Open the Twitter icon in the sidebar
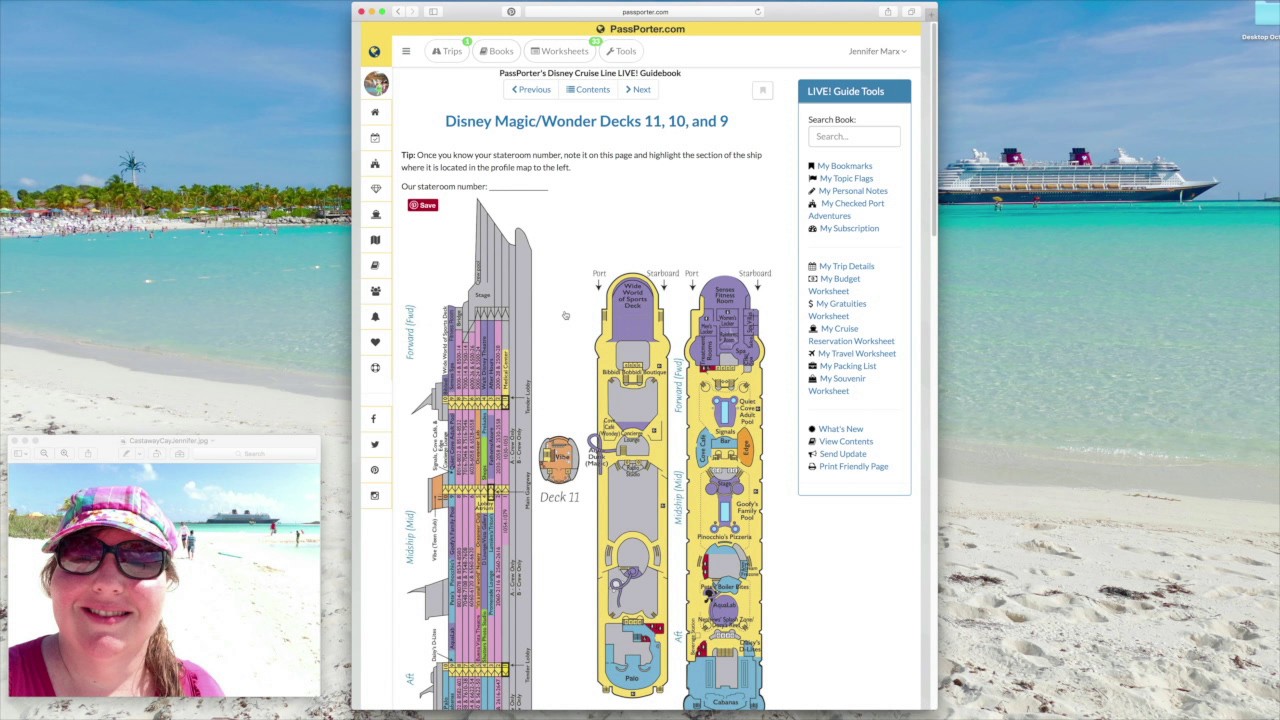Screen dimensions: 1280x720 375,444
